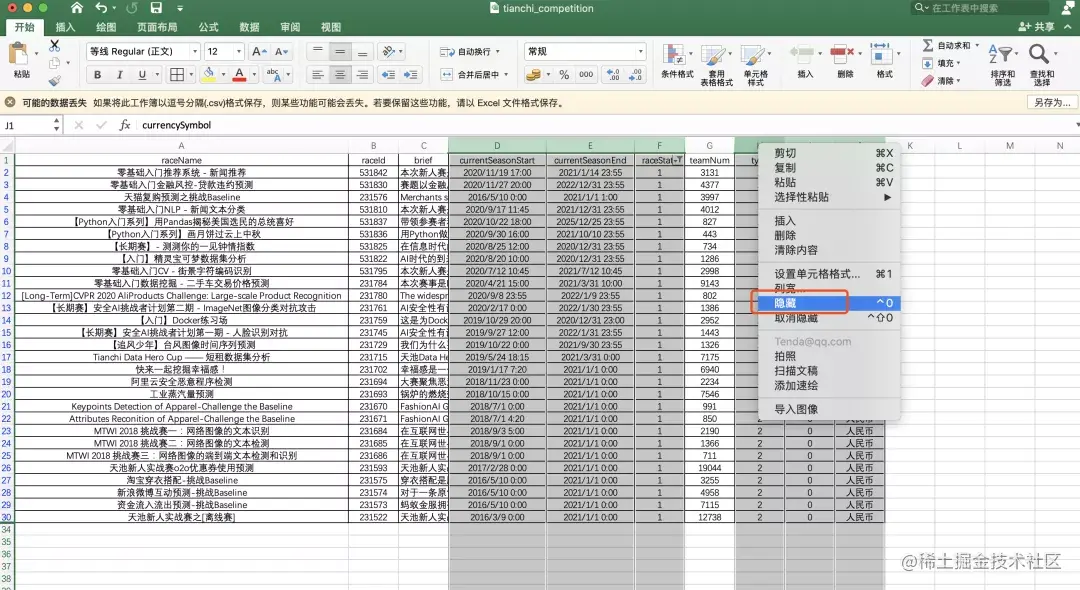The width and height of the screenshot is (1080, 590).
Task: Switch to the 插入 ribbon tab
Action: click(x=65, y=27)
